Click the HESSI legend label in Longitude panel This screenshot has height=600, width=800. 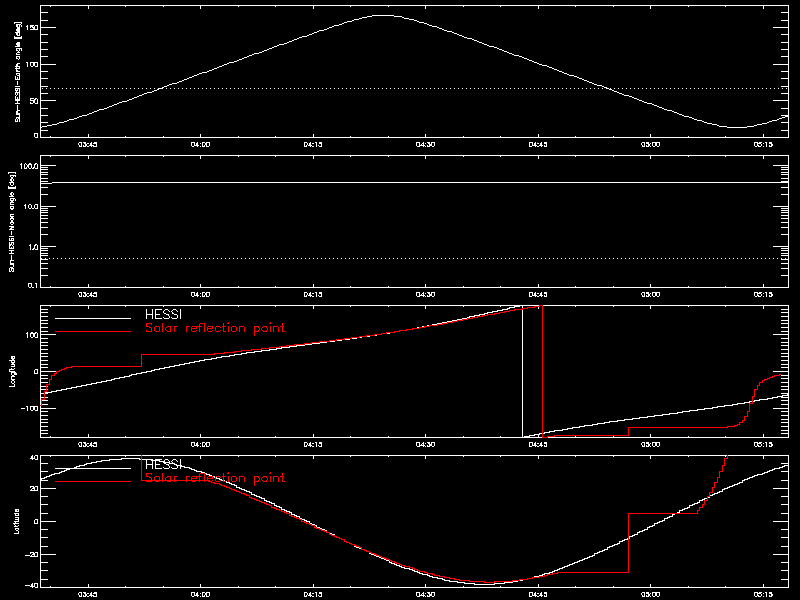163,314
